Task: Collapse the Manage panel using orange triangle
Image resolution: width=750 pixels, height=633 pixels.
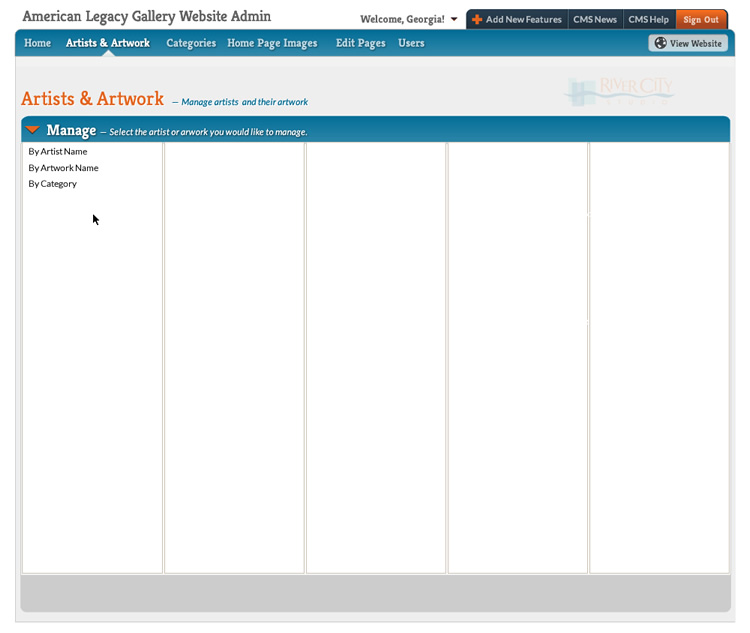Action: pos(33,130)
